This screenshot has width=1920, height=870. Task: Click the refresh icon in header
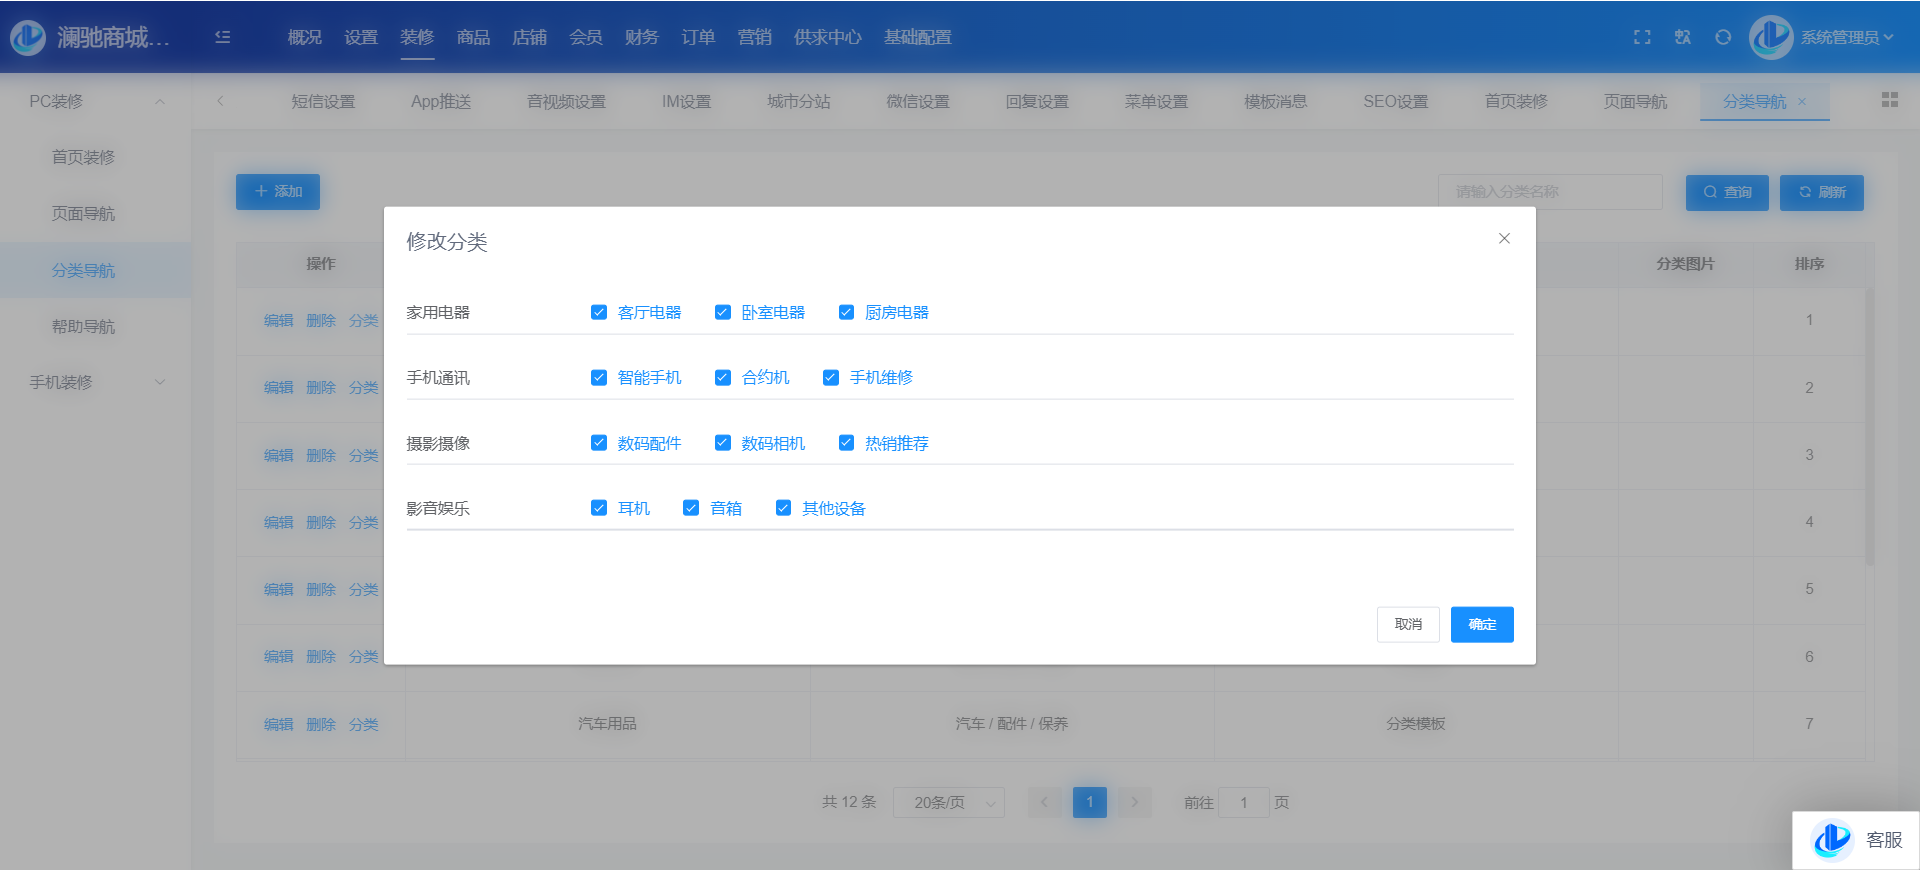1723,37
